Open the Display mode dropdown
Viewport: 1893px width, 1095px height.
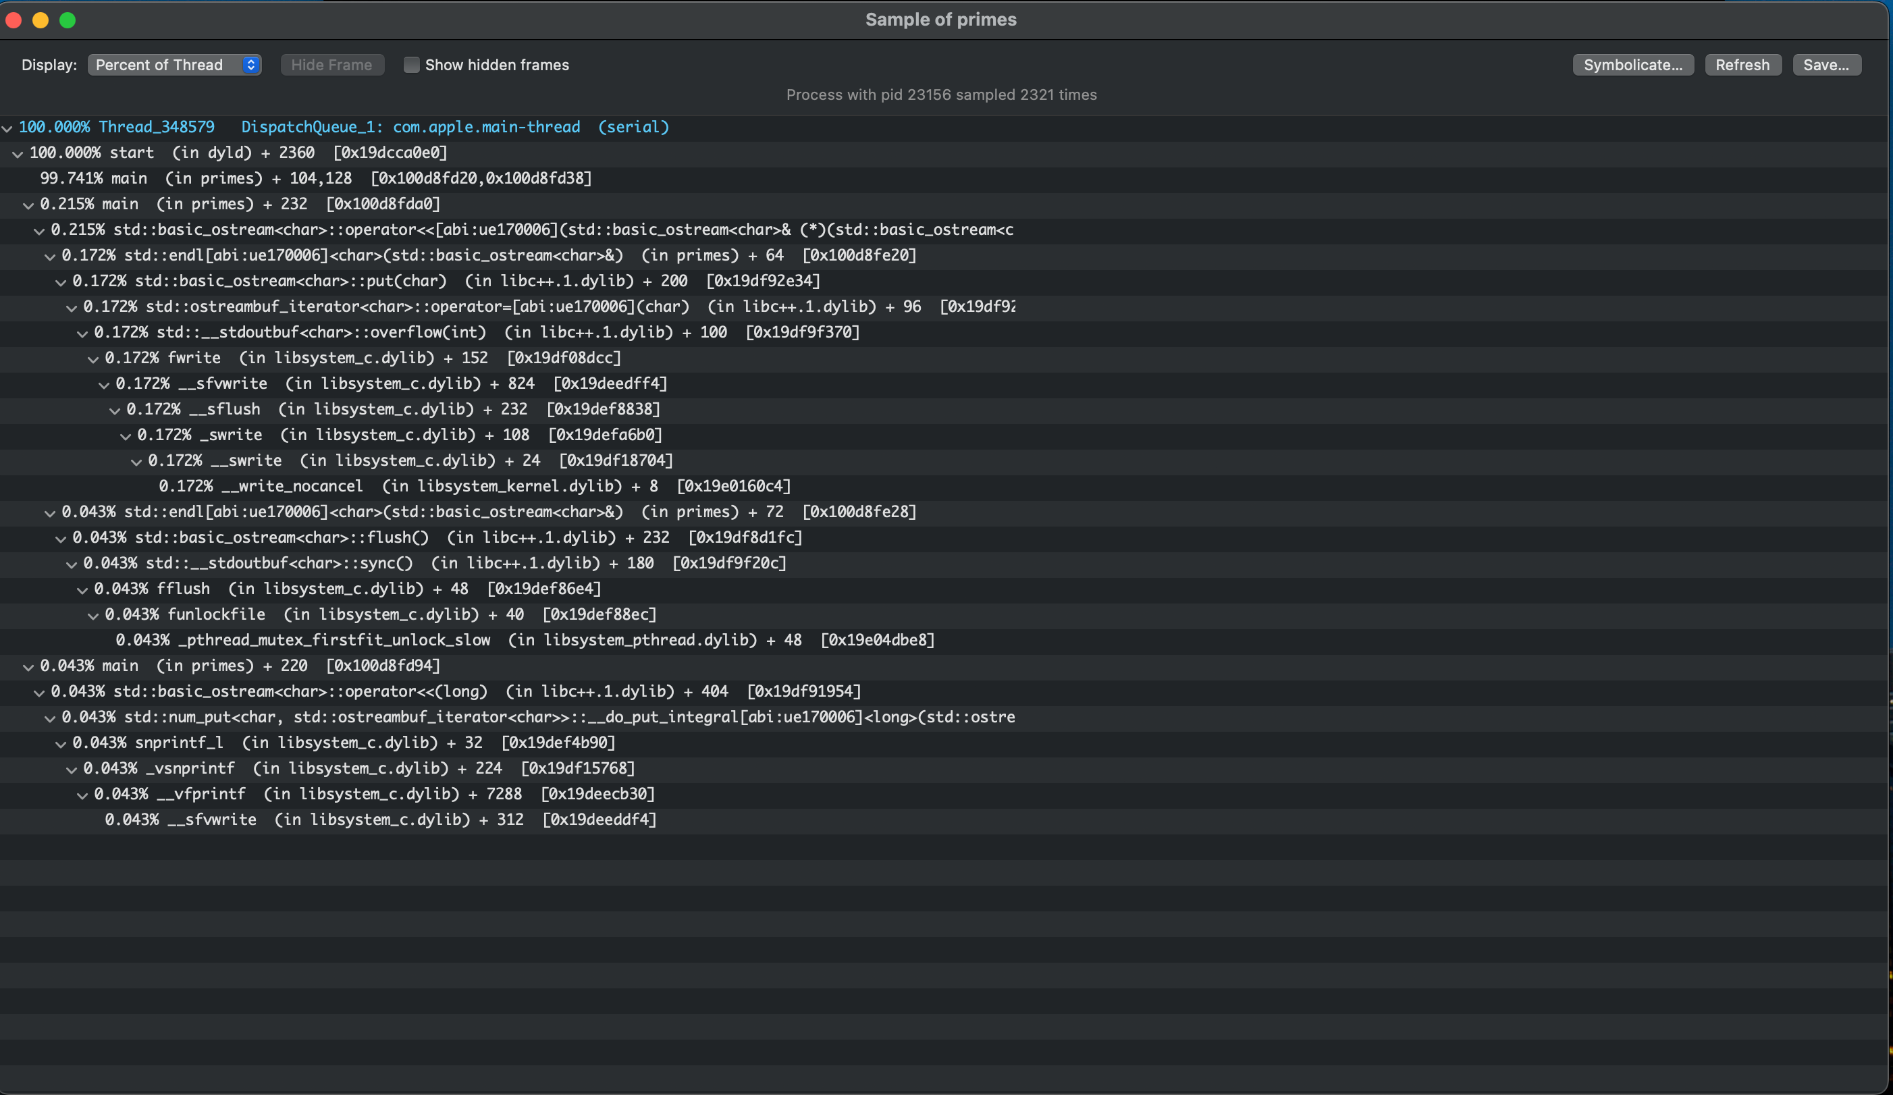click(x=175, y=65)
